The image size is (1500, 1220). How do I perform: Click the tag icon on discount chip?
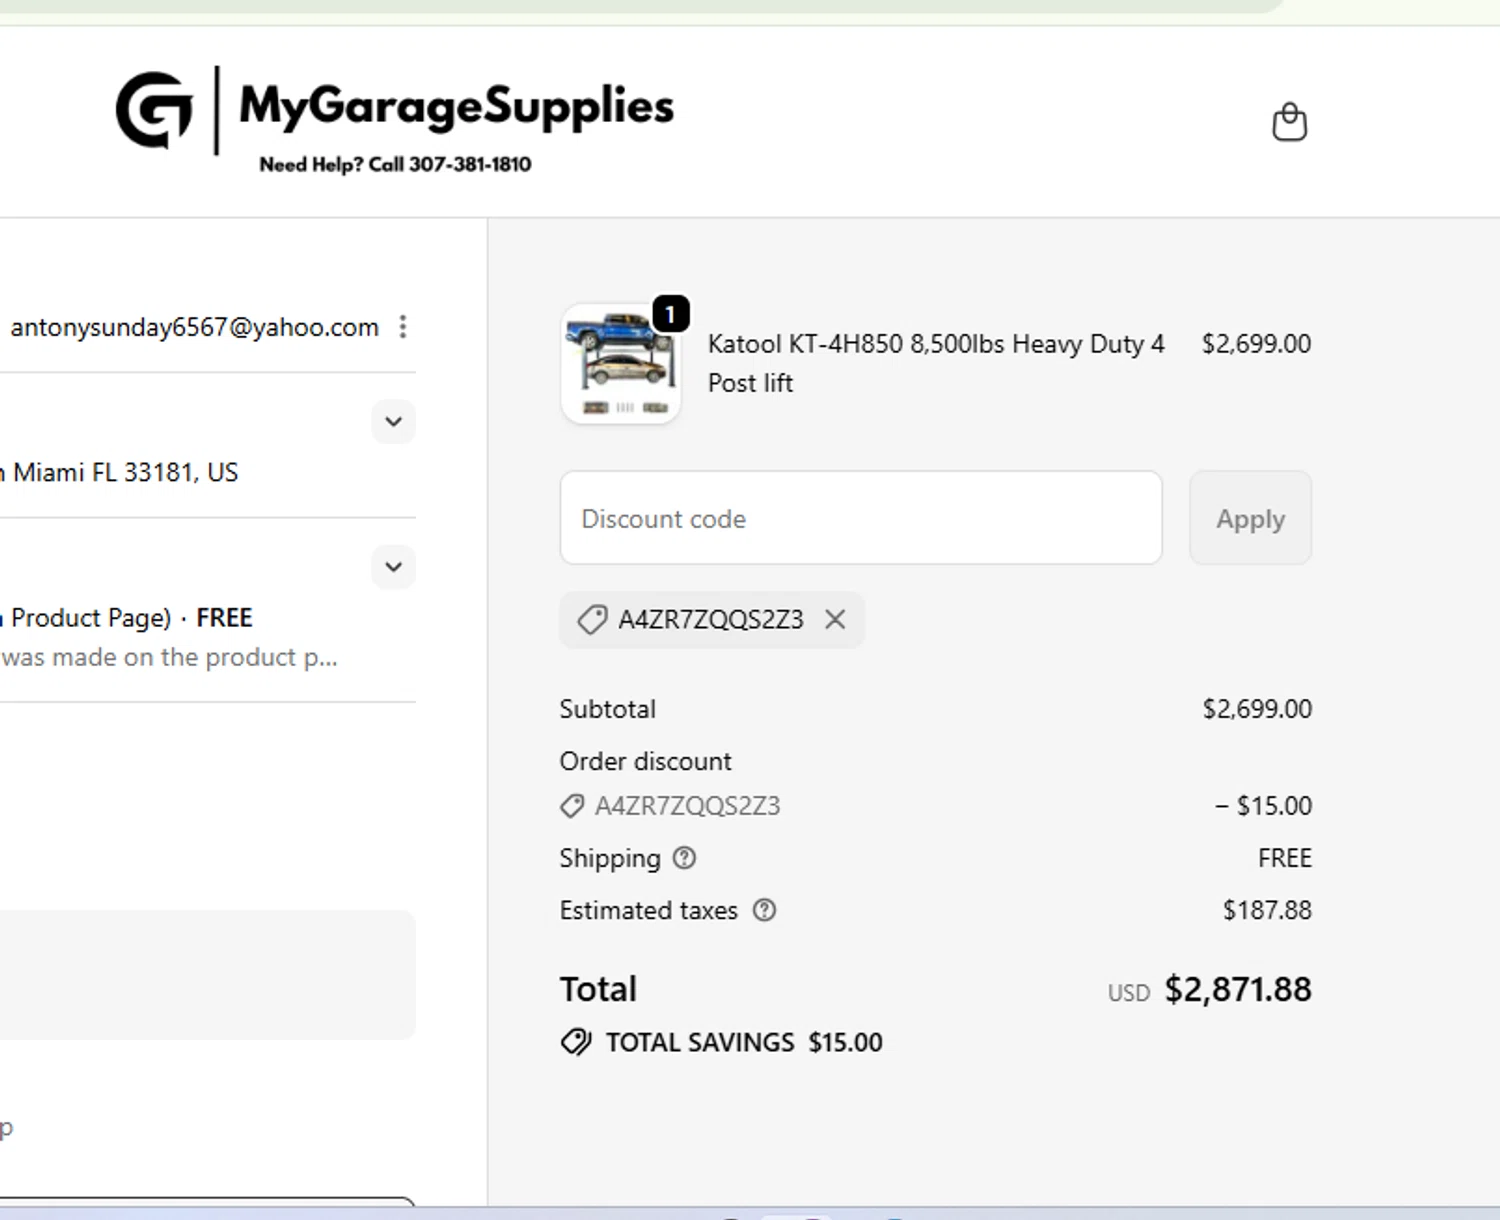click(x=592, y=620)
